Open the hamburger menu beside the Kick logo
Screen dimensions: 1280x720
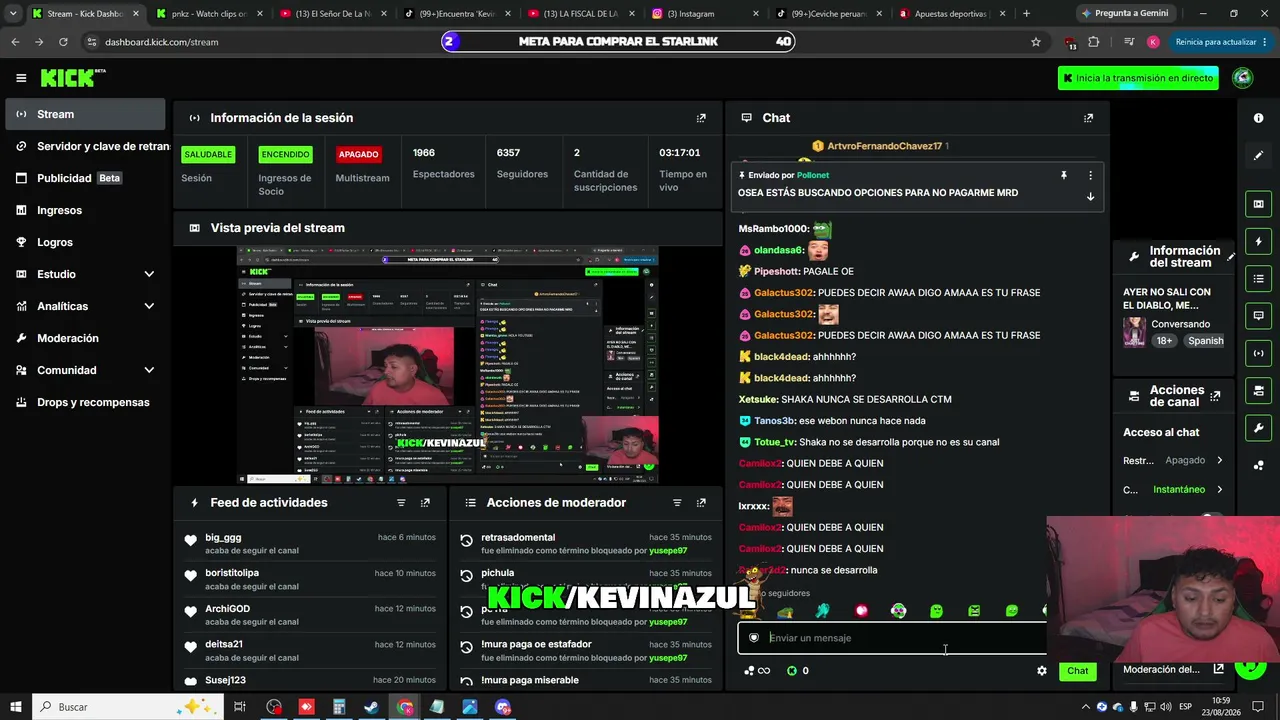click(21, 78)
